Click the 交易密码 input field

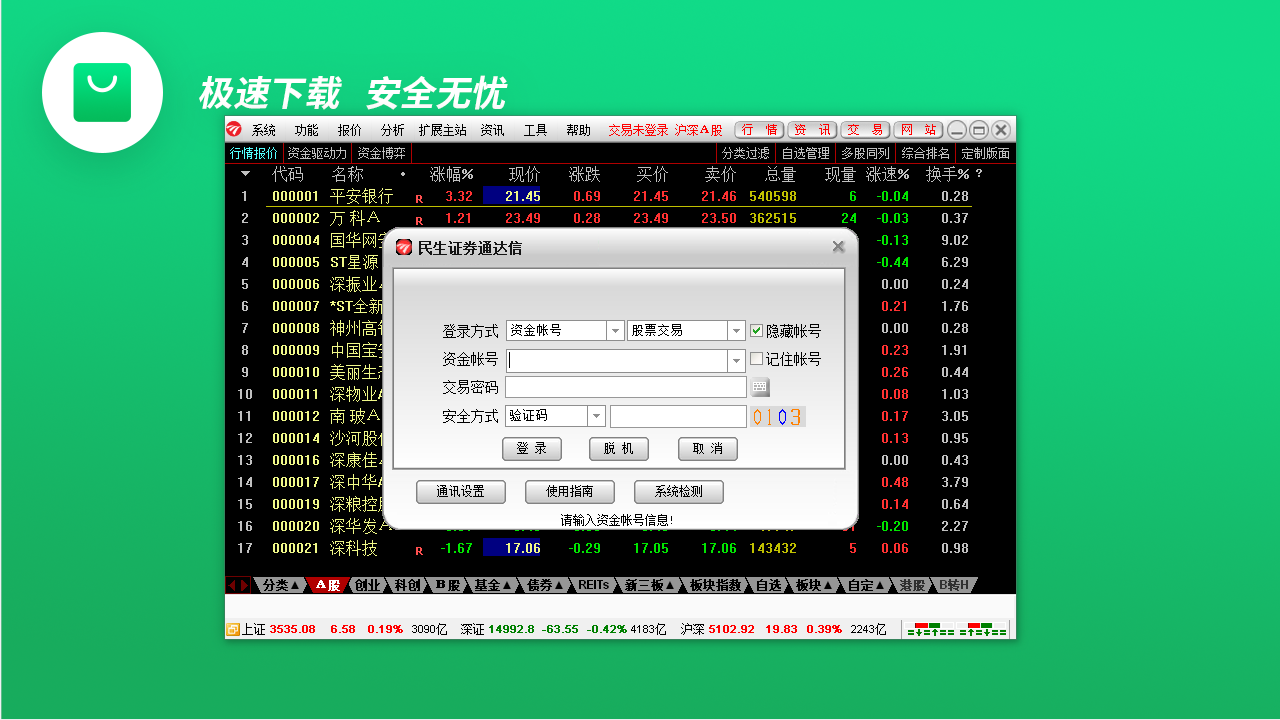click(x=625, y=387)
